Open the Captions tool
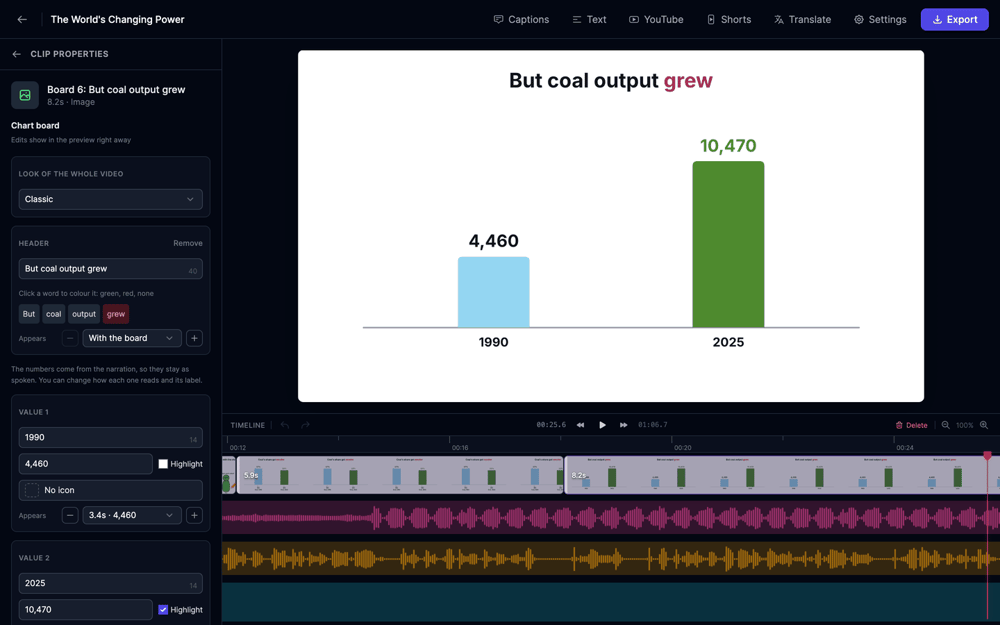Image resolution: width=1000 pixels, height=625 pixels. click(x=521, y=20)
